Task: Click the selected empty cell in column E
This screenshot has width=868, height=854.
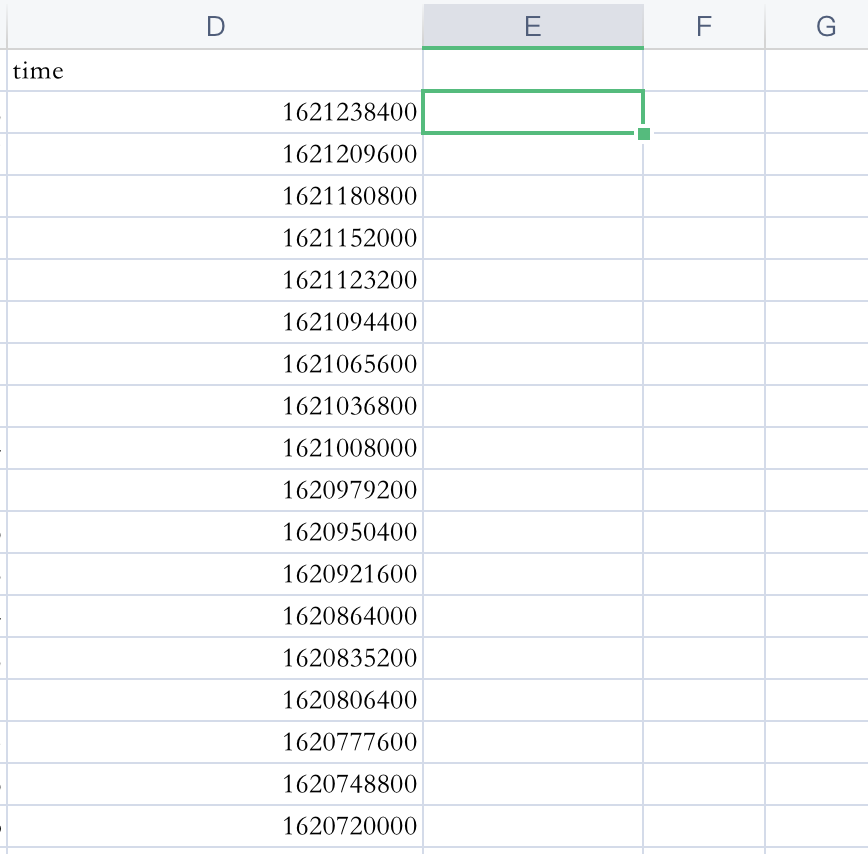Action: point(533,112)
